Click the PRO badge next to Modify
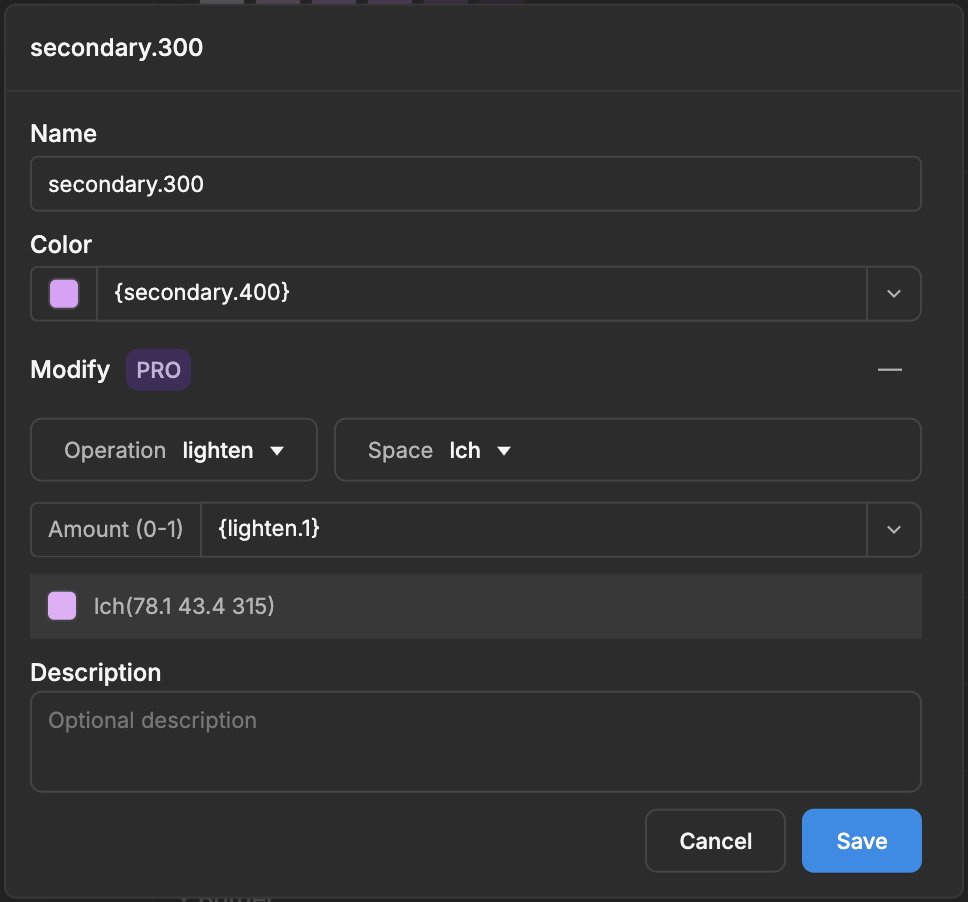Screen dimensions: 968x902 (158, 370)
